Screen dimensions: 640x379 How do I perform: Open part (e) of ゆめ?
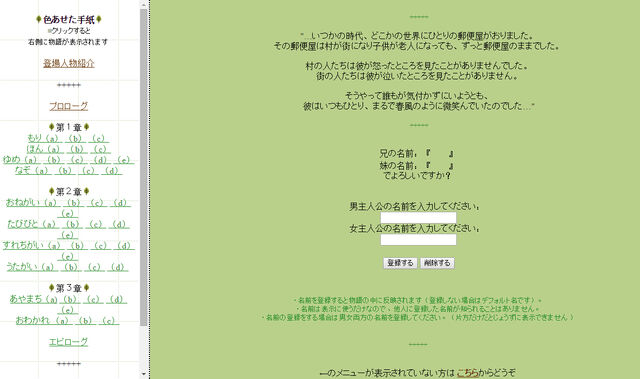[123, 160]
